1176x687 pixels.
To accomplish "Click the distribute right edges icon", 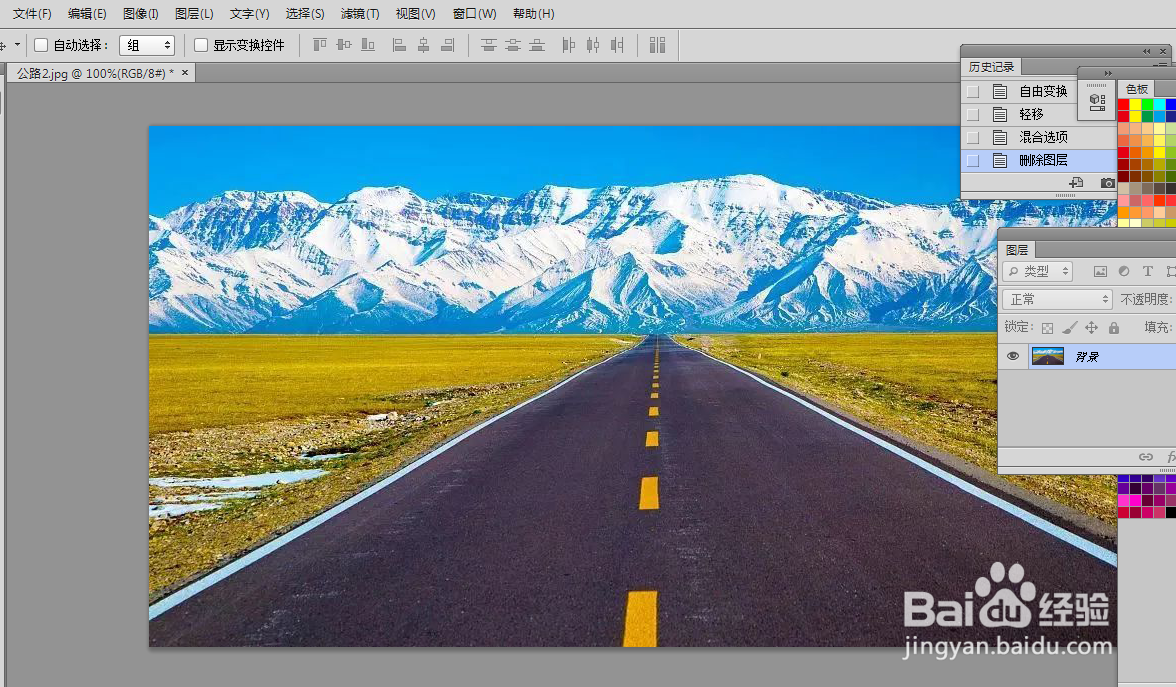I will (617, 45).
